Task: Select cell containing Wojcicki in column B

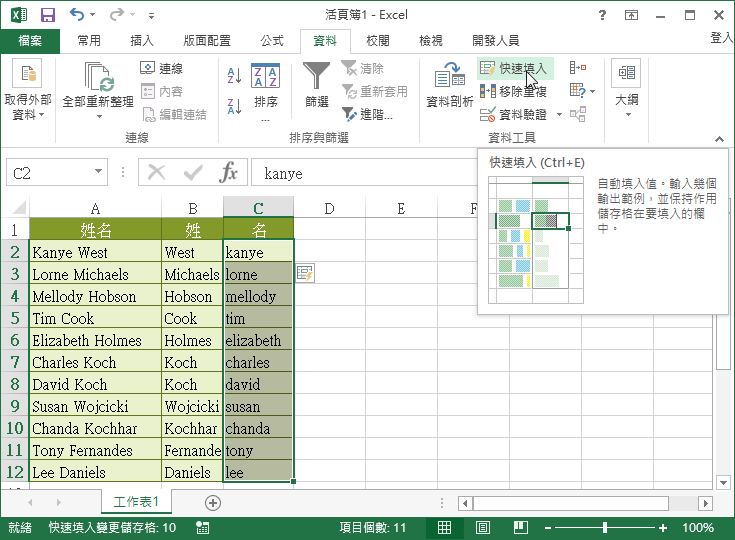Action: coord(192,406)
